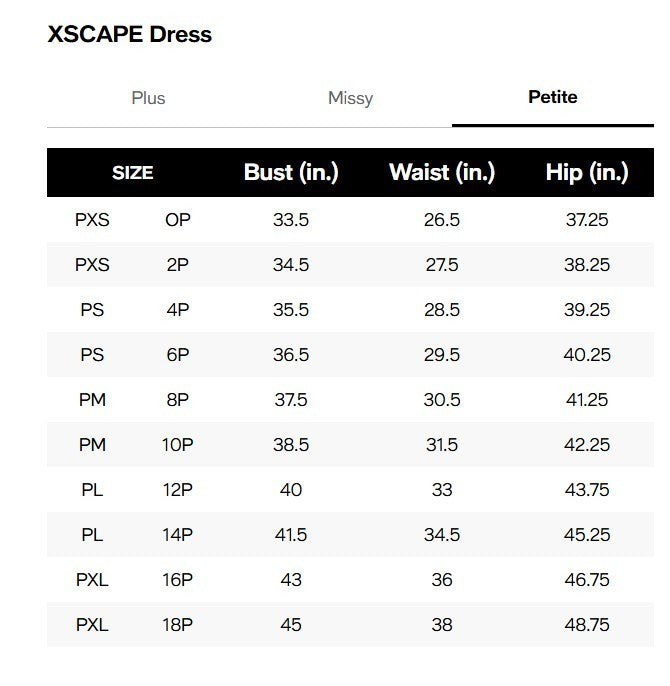Screen dimensions: 670x686
Task: Select the Petite tab
Action: pyautogui.click(x=552, y=97)
